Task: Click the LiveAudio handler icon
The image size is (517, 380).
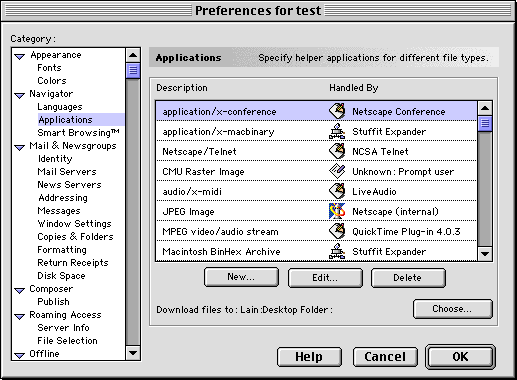Action: [x=337, y=191]
